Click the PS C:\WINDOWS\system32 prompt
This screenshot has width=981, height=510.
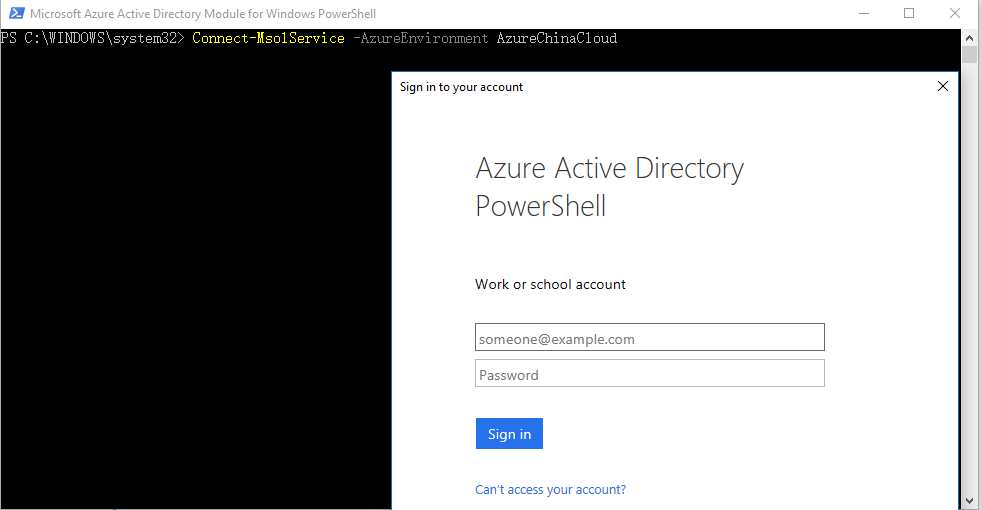coord(92,39)
